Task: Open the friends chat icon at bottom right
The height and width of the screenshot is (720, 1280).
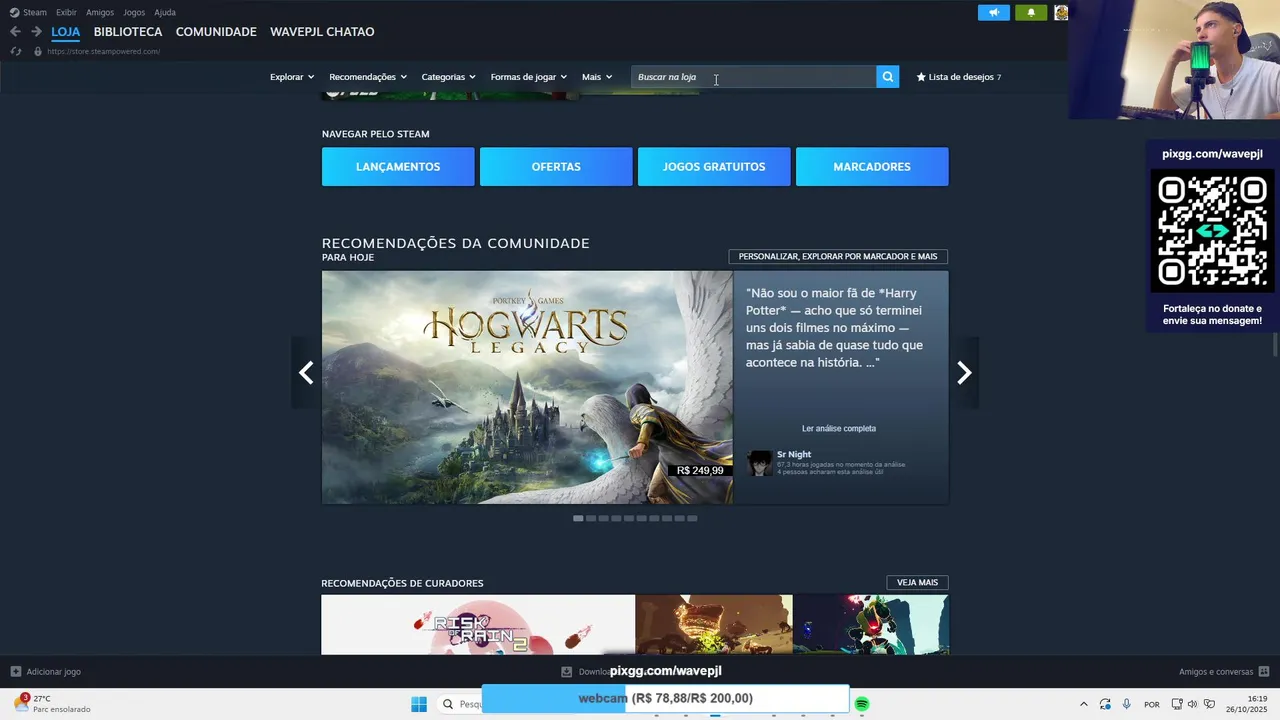Action: coord(1264,672)
